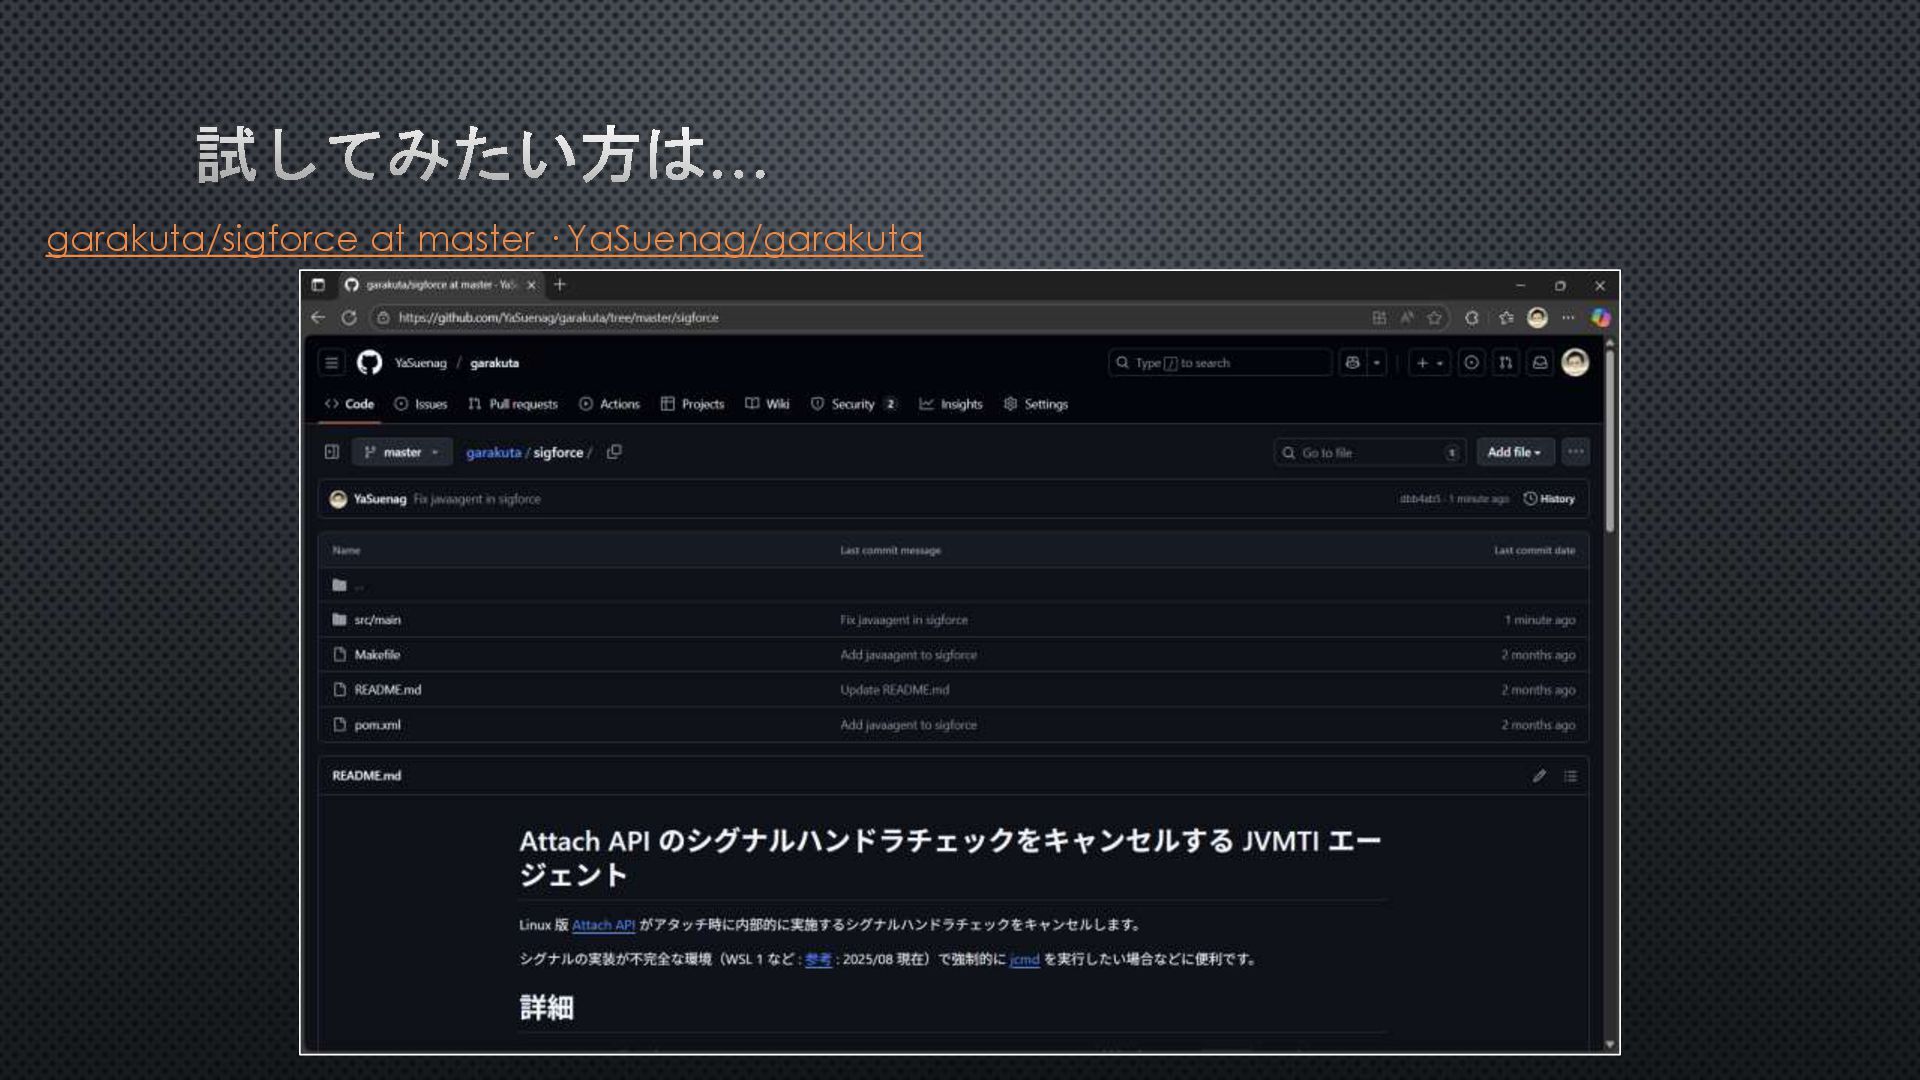This screenshot has width=1920, height=1080.
Task: Copy path icon next to sigforce
Action: (x=614, y=452)
